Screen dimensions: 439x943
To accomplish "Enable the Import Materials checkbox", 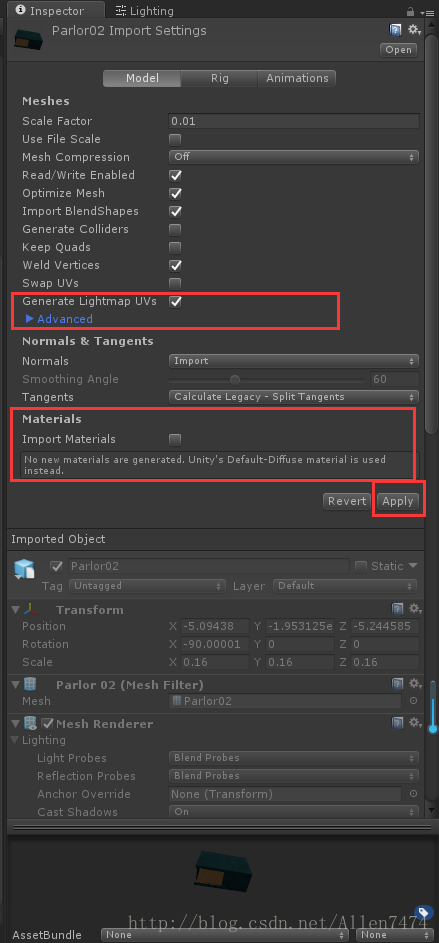I will 175,440.
